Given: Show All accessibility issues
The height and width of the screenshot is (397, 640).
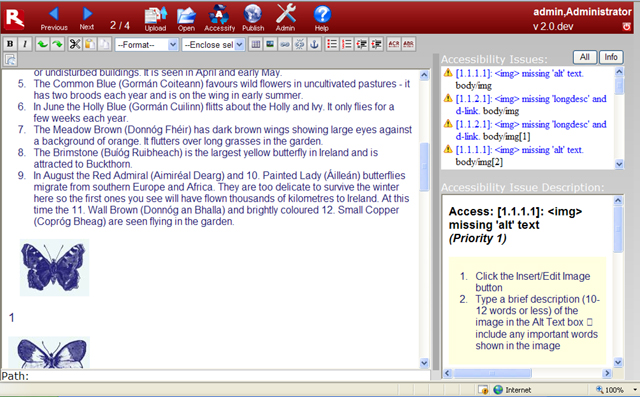Looking at the screenshot, I should (584, 57).
